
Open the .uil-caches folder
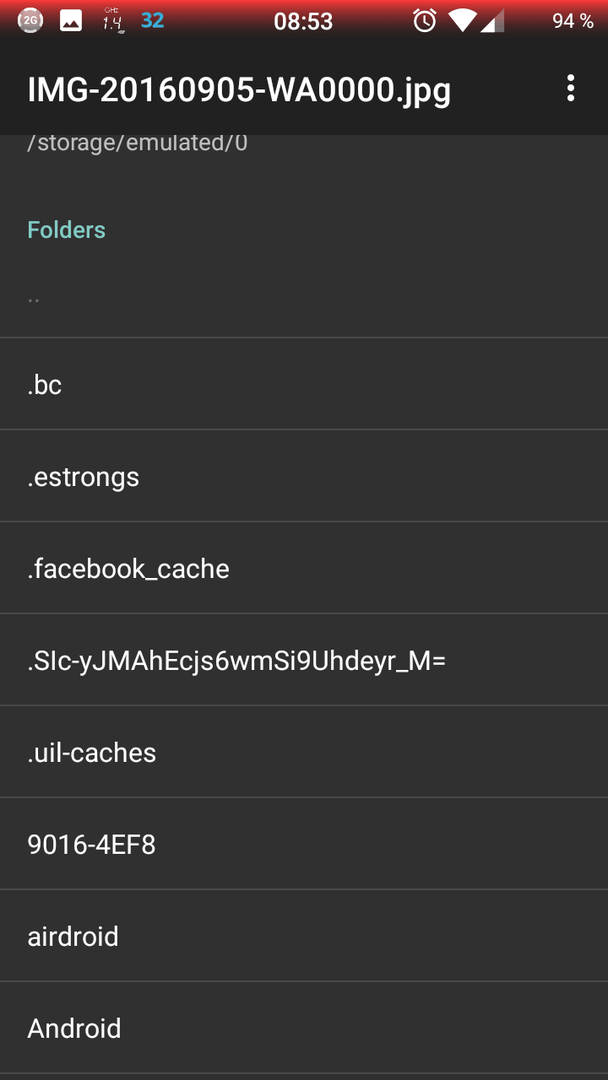pos(304,751)
